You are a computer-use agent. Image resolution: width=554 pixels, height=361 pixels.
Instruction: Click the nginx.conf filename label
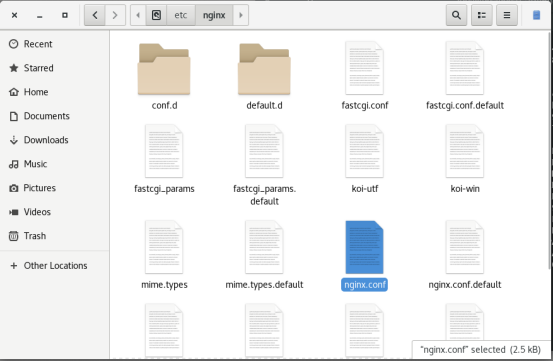[365, 285]
